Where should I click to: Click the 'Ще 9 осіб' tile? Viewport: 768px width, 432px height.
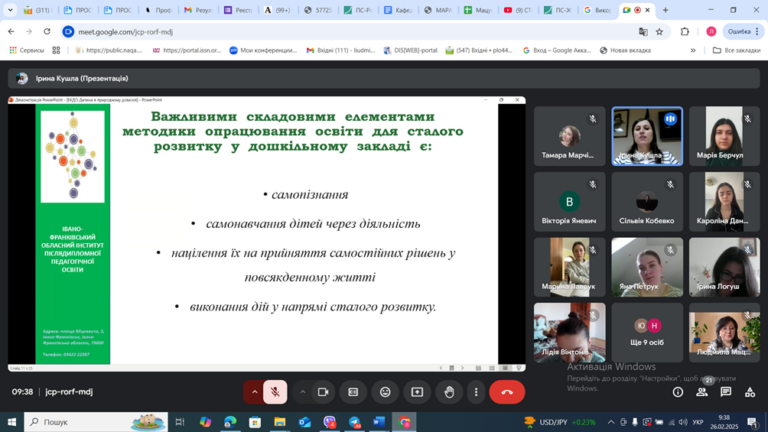pos(647,332)
